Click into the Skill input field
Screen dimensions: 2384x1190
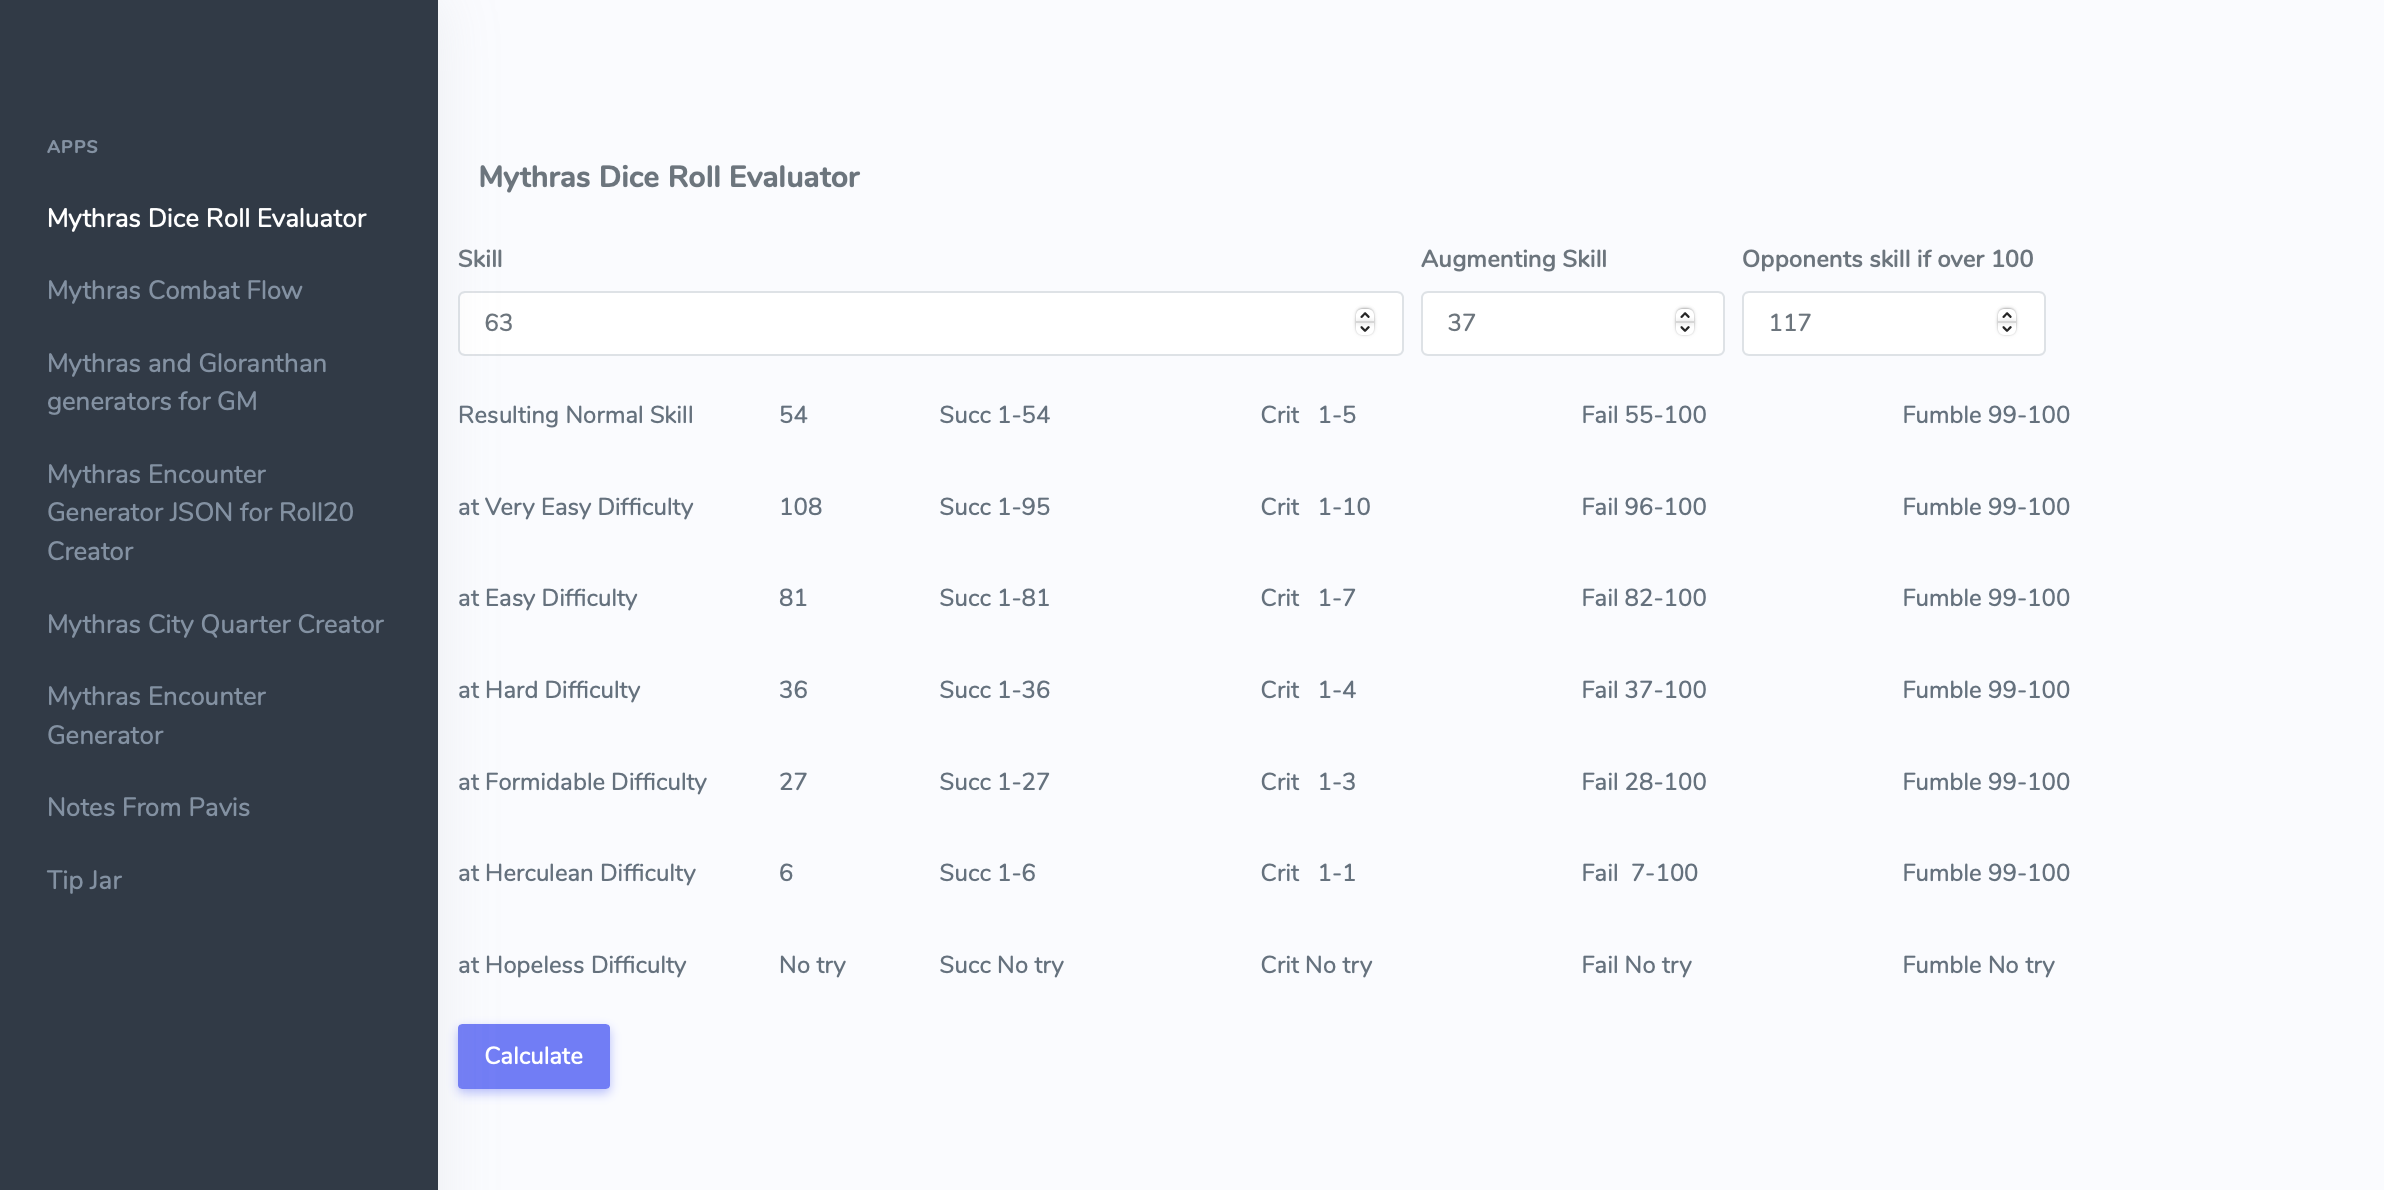pyautogui.click(x=900, y=323)
